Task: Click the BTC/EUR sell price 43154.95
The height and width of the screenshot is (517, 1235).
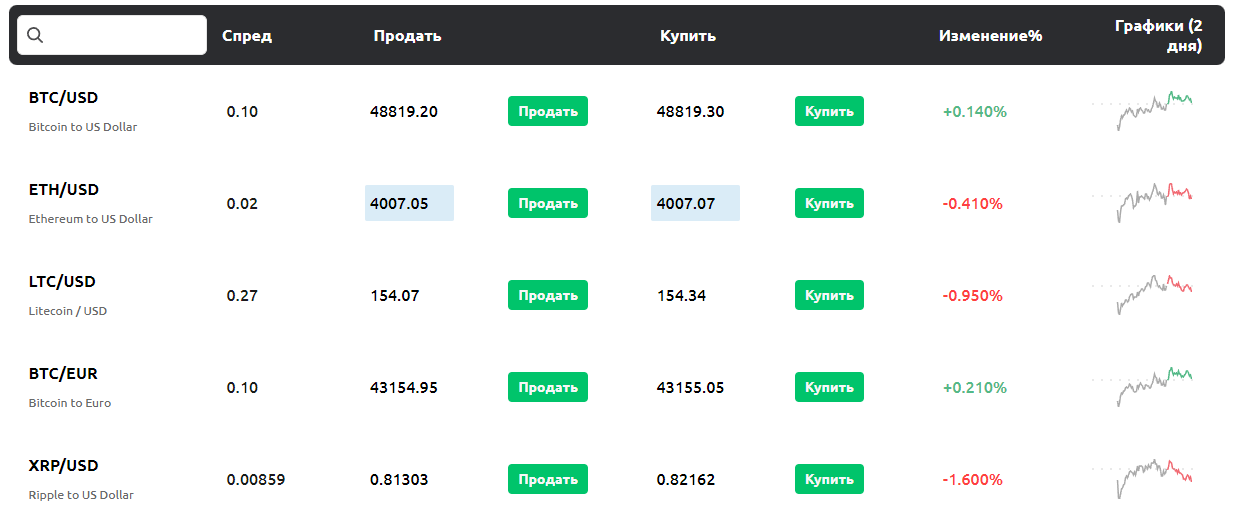Action: pos(404,387)
